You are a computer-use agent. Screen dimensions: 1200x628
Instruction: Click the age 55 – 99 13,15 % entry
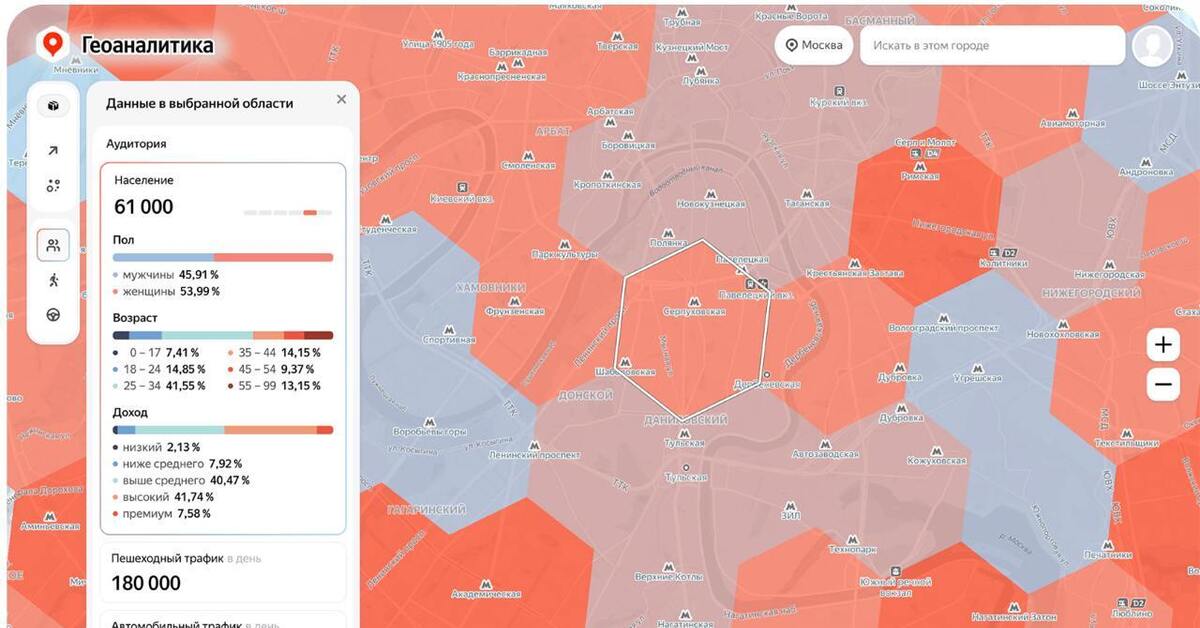click(274, 385)
